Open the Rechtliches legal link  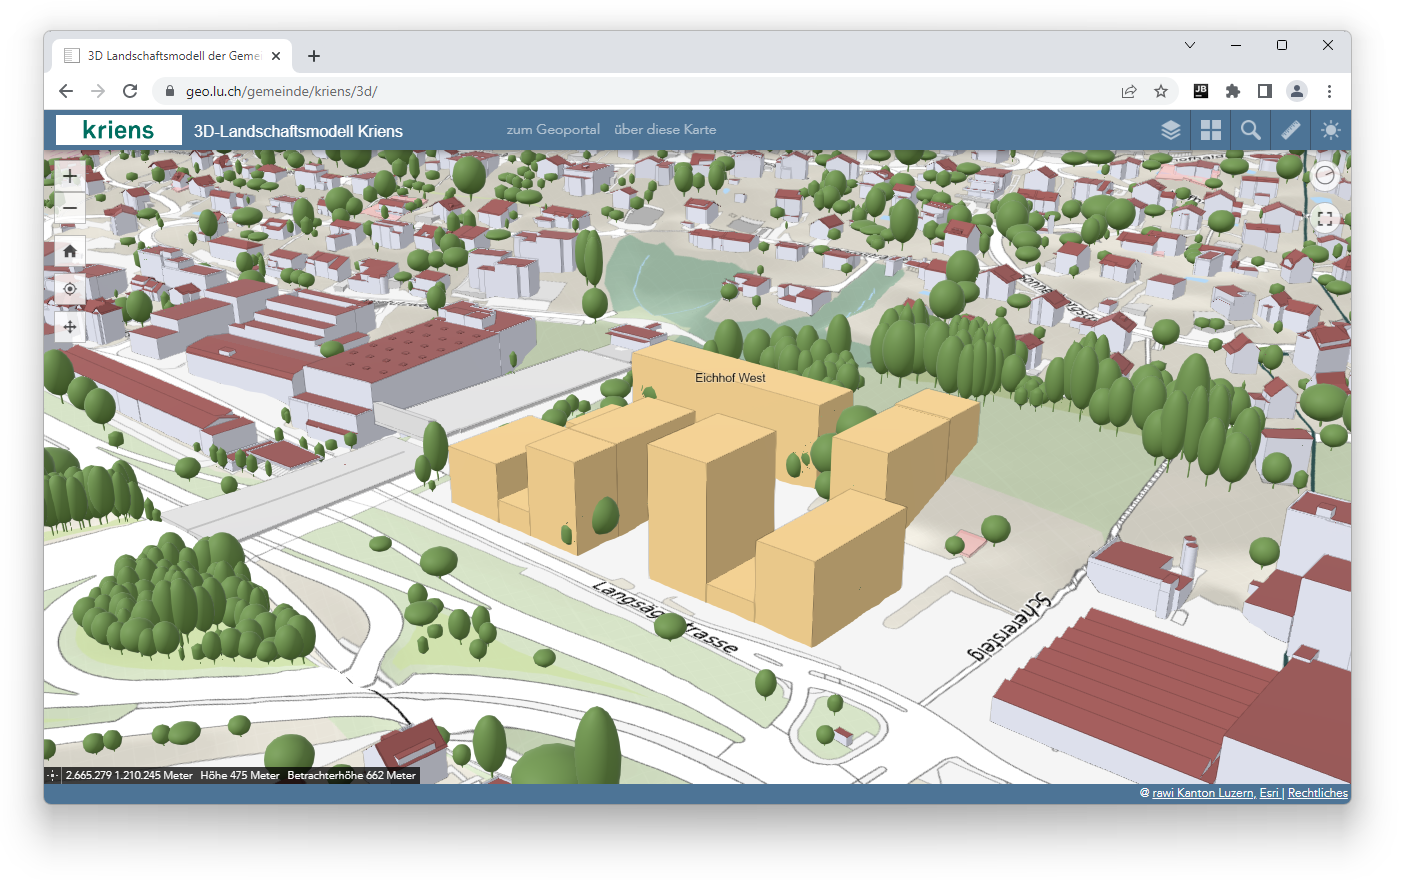point(1317,793)
